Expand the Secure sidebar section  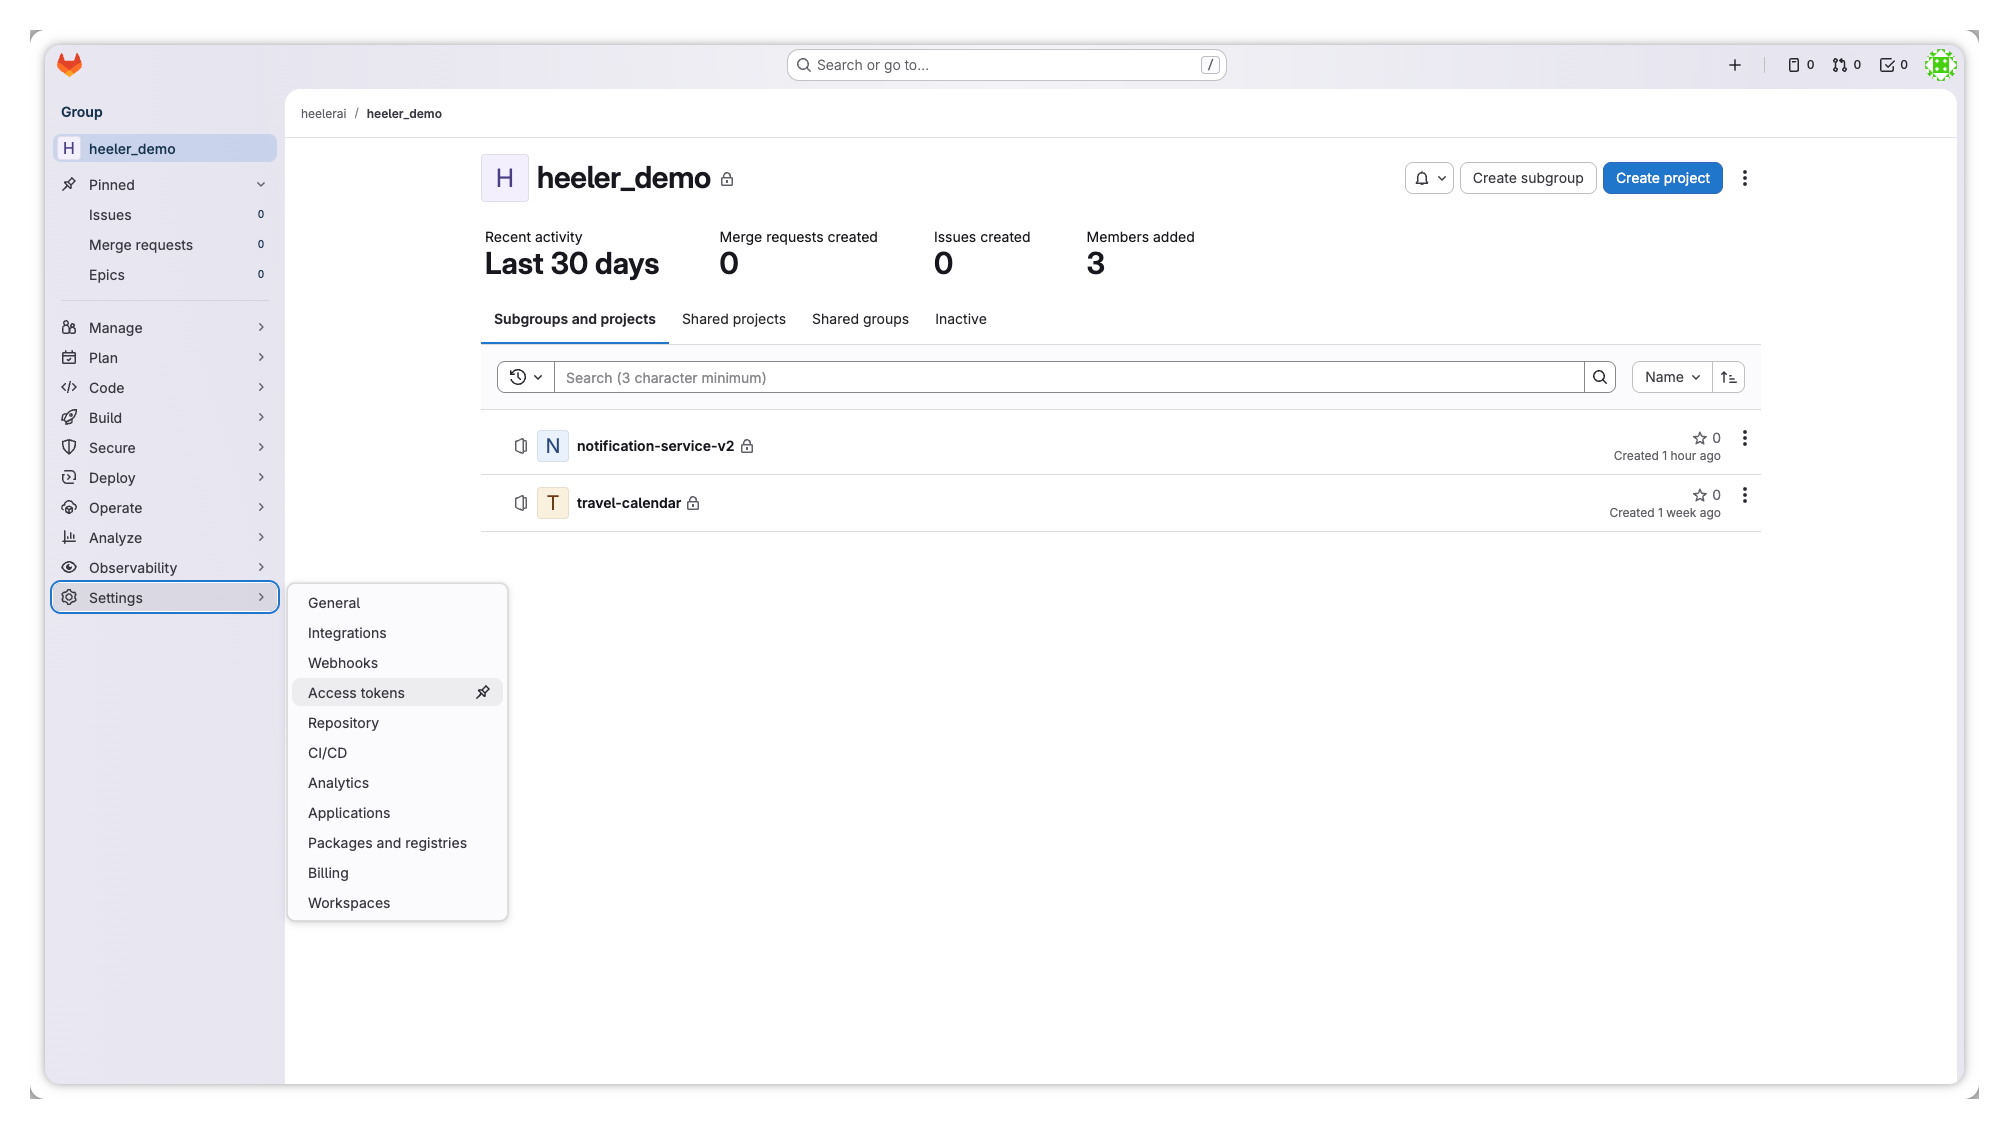click(165, 448)
